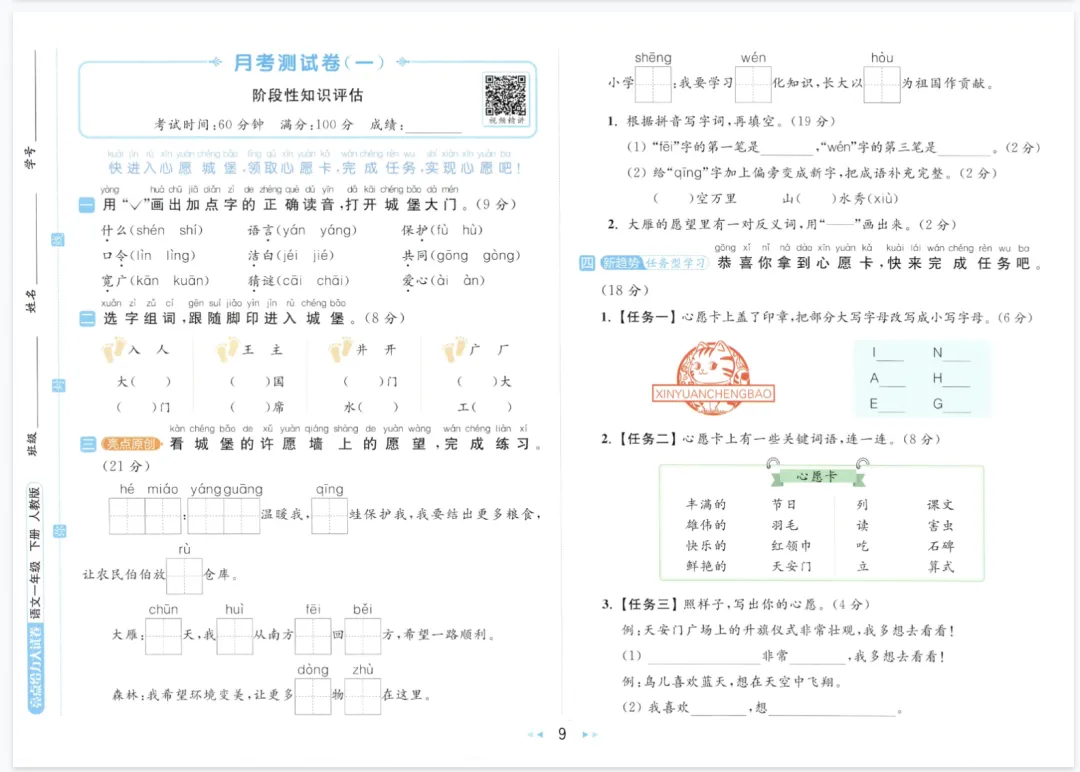Click the writing box under dòng

pos(313,696)
